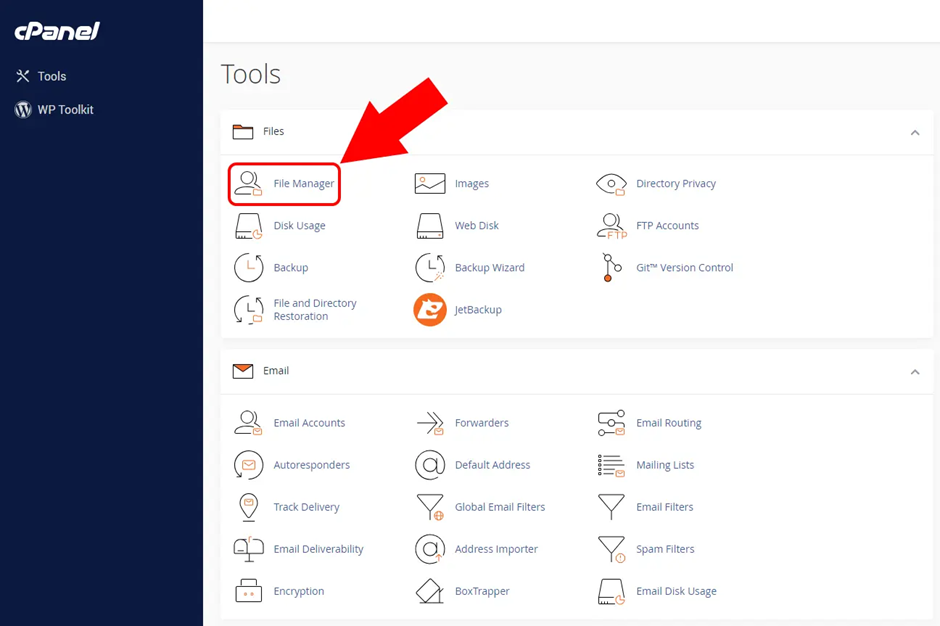The width and height of the screenshot is (940, 626).
Task: Click the Address Importer icon
Action: pos(430,549)
